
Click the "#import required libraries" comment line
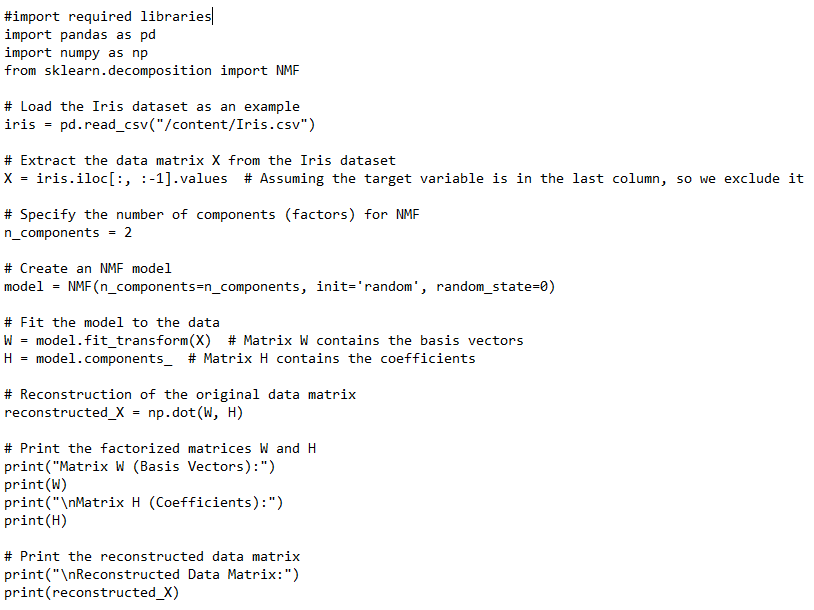[108, 17]
